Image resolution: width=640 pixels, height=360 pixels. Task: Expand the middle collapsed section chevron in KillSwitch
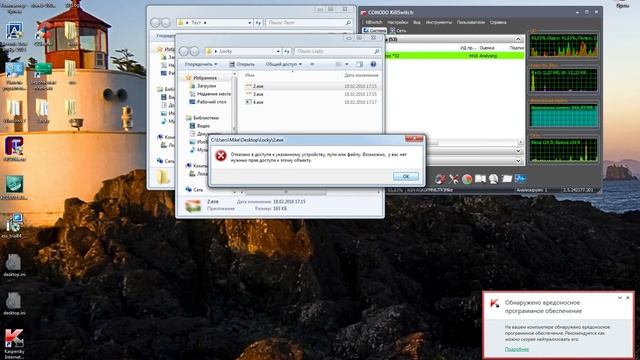click(x=518, y=151)
